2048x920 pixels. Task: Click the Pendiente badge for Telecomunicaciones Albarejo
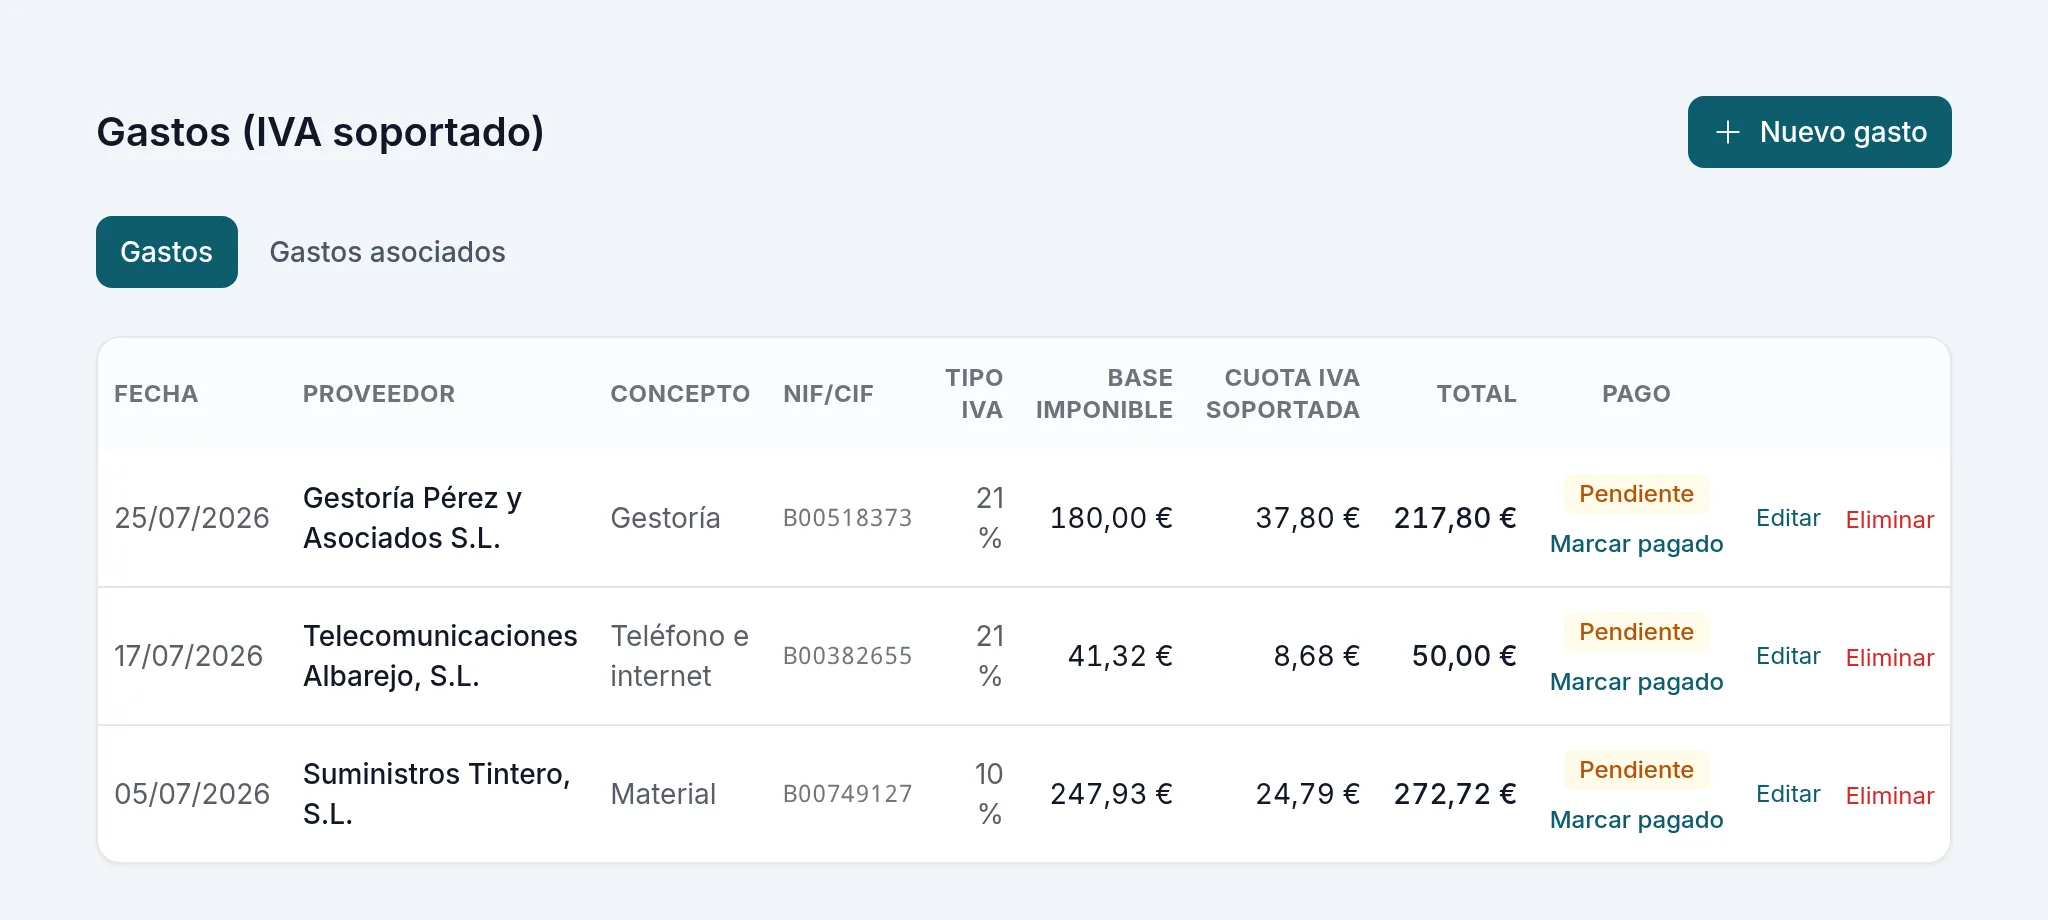pyautogui.click(x=1636, y=632)
